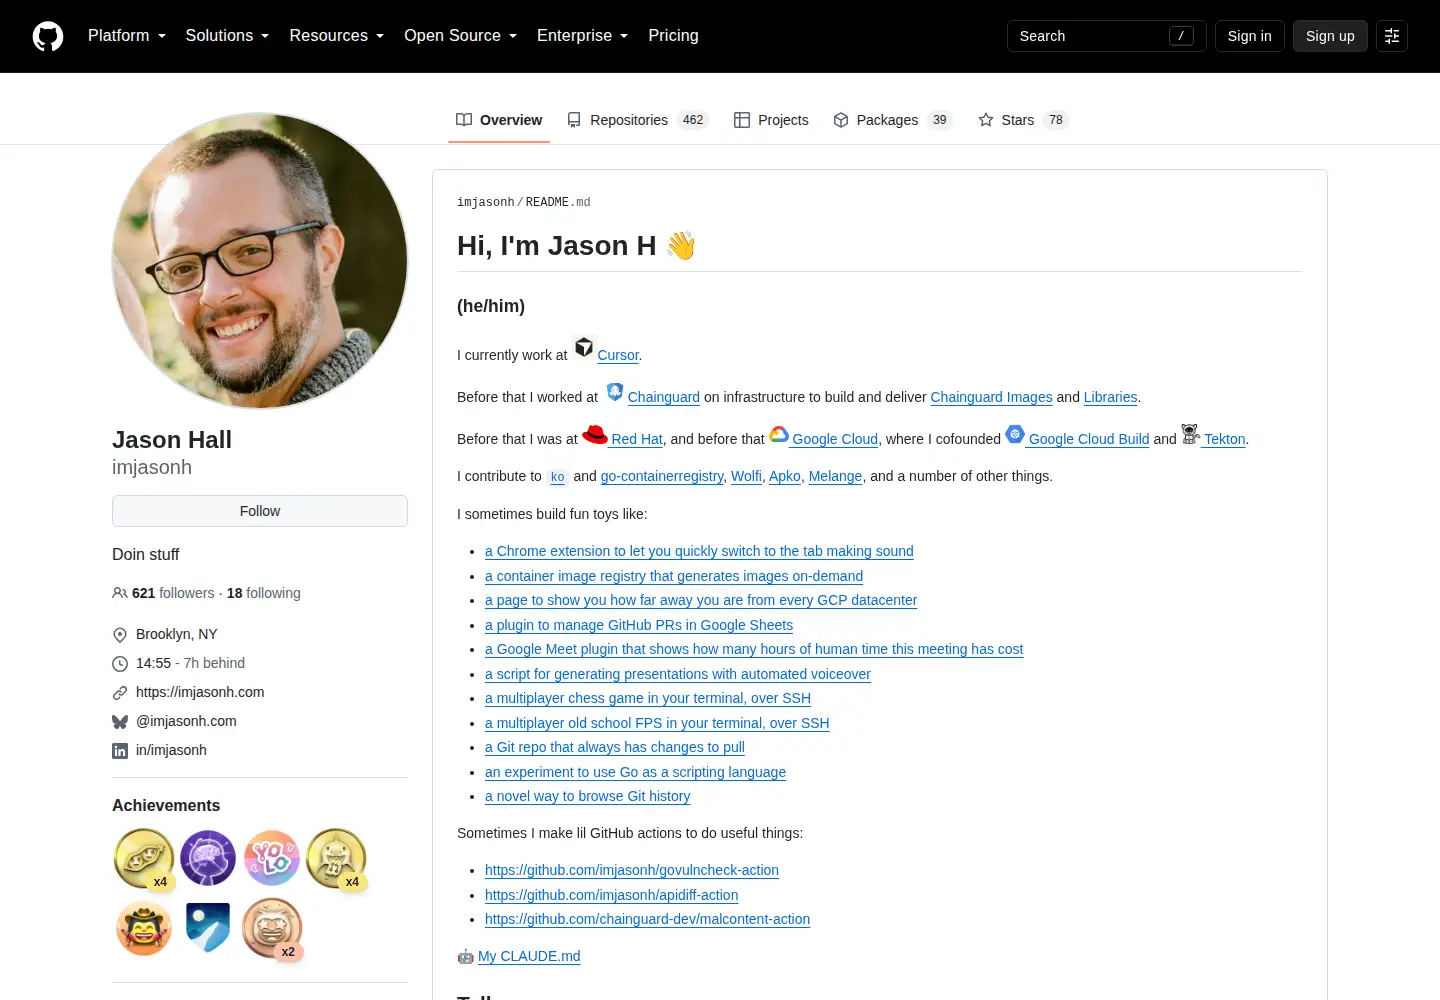Click the Cursor logo icon
Image resolution: width=1440 pixels, height=1000 pixels.
point(584,347)
